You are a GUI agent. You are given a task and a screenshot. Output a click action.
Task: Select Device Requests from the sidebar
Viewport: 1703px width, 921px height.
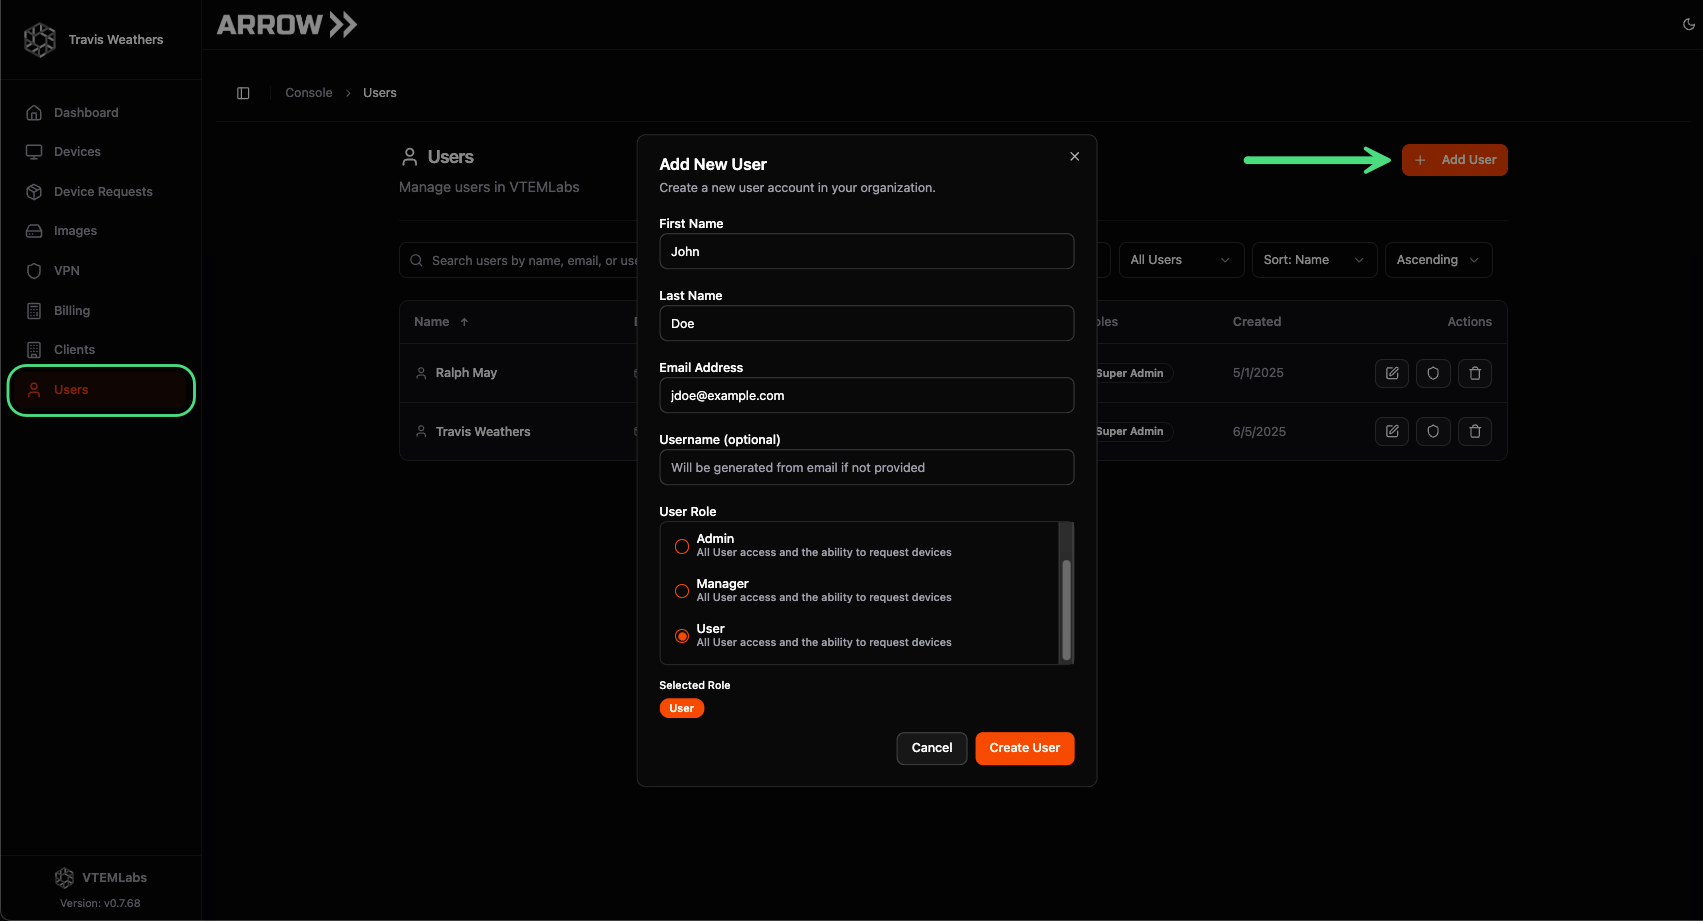click(x=103, y=191)
